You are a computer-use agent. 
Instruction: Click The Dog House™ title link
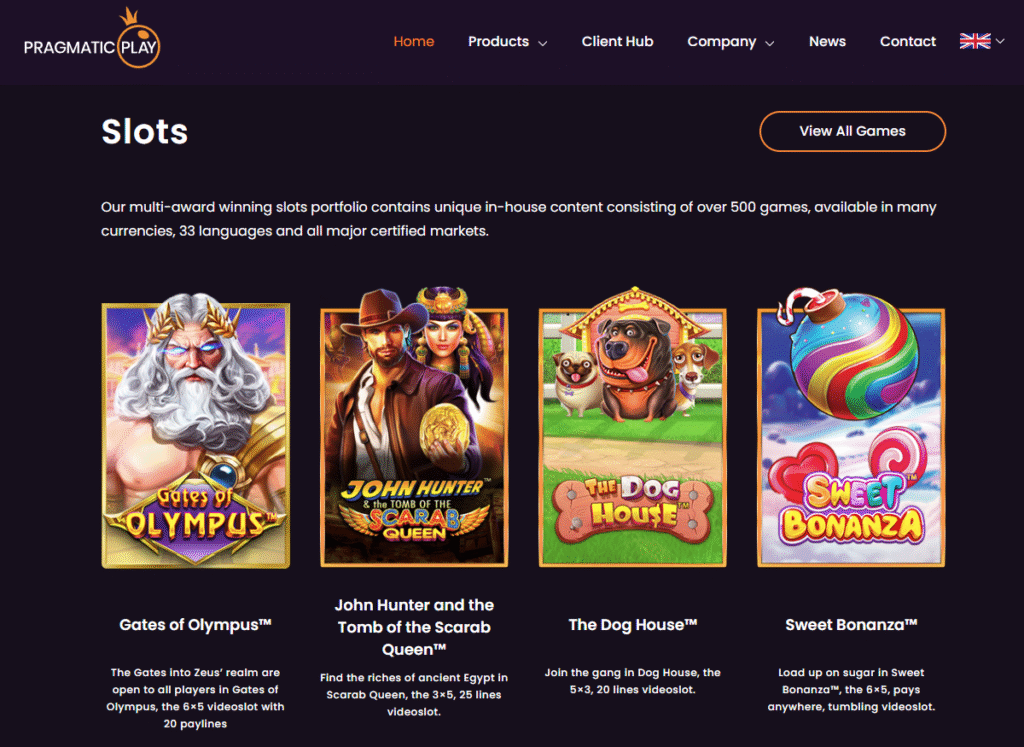633,625
